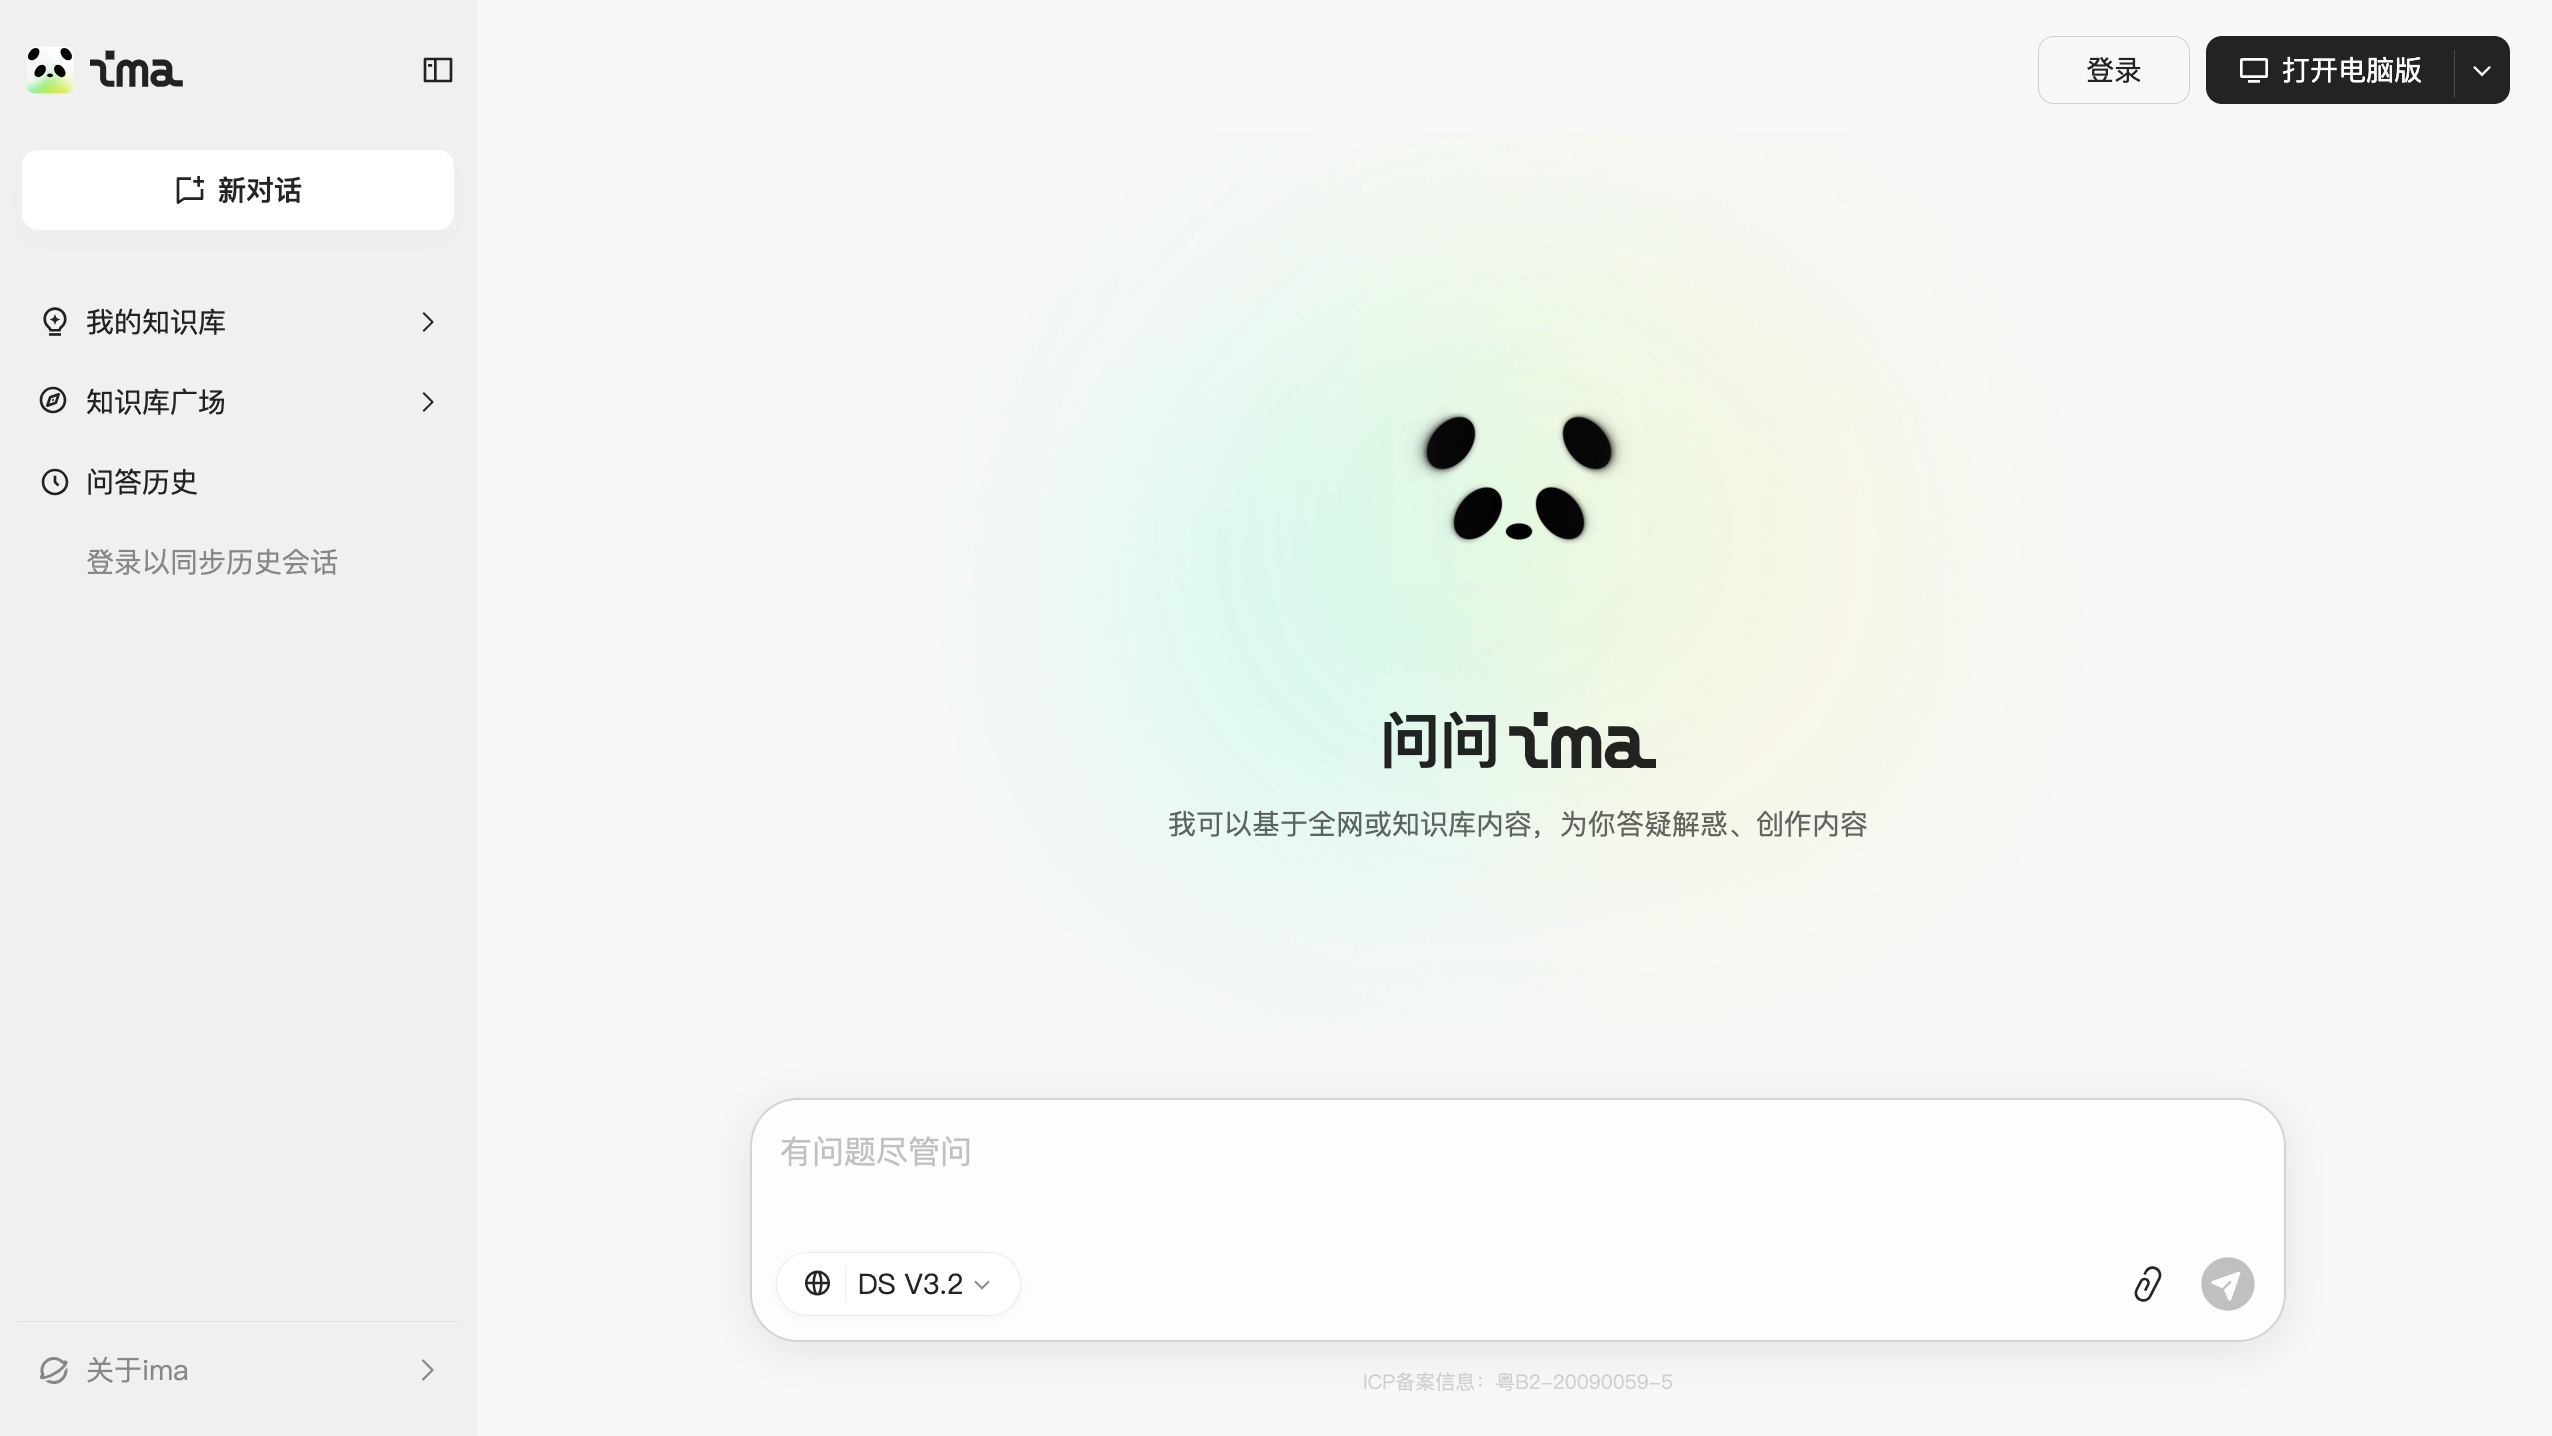2552x1436 pixels.
Task: Expand the 关于ima chevron
Action: click(x=428, y=1370)
